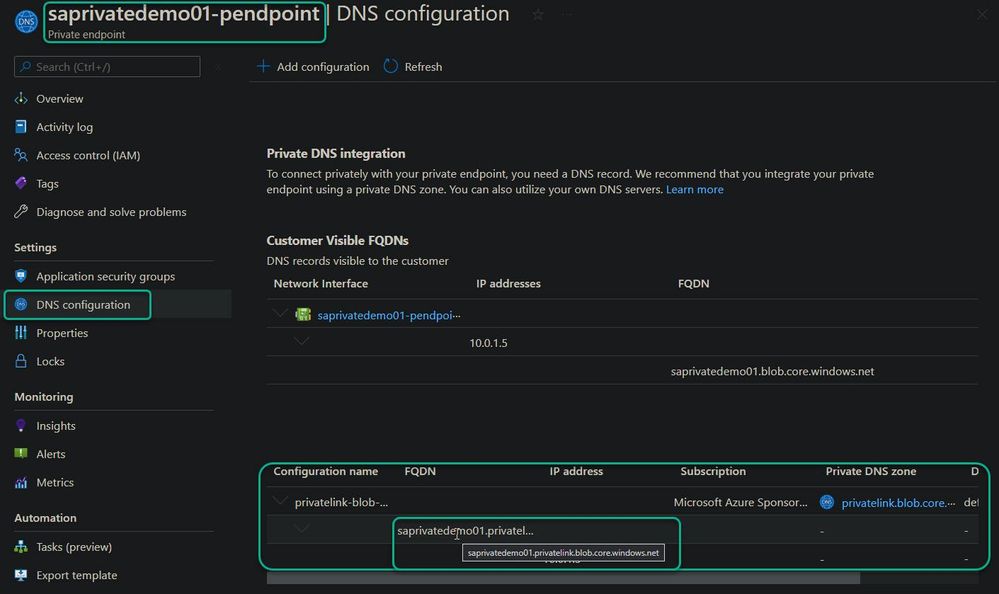Close the DNS configuration blade

click(982, 14)
